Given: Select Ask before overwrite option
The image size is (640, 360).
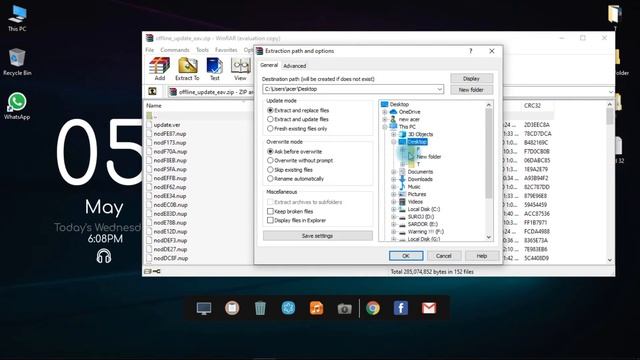Looking at the screenshot, I should tap(270, 151).
